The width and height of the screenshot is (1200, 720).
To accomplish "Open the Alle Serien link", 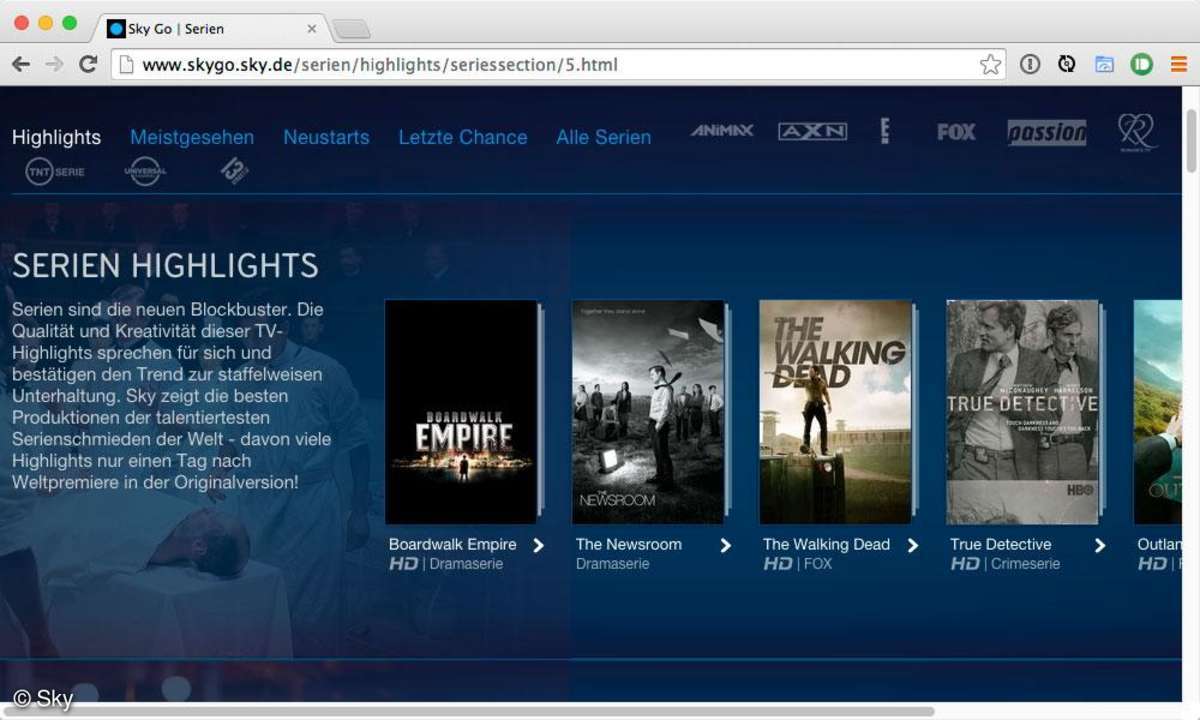I will (603, 137).
